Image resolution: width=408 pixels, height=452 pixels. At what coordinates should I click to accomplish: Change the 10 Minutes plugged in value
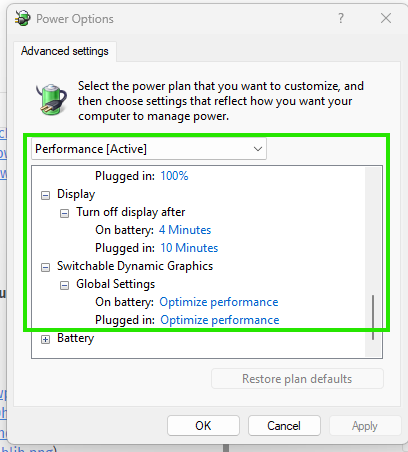(189, 248)
